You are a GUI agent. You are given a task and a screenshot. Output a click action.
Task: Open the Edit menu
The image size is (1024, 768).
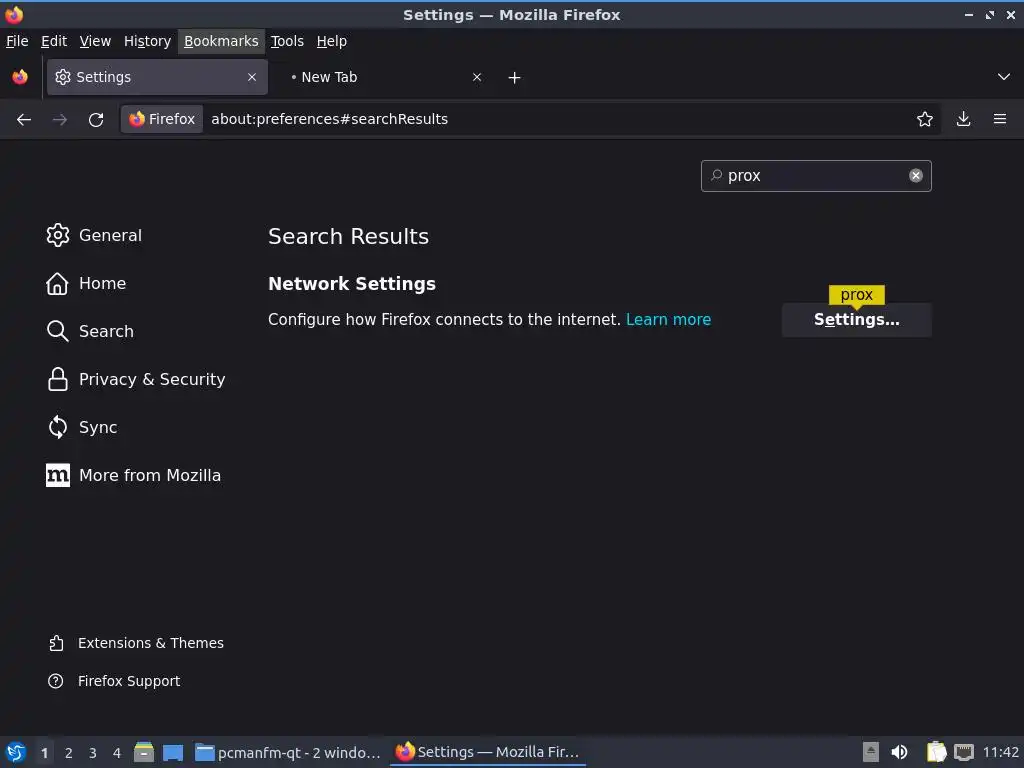54,41
